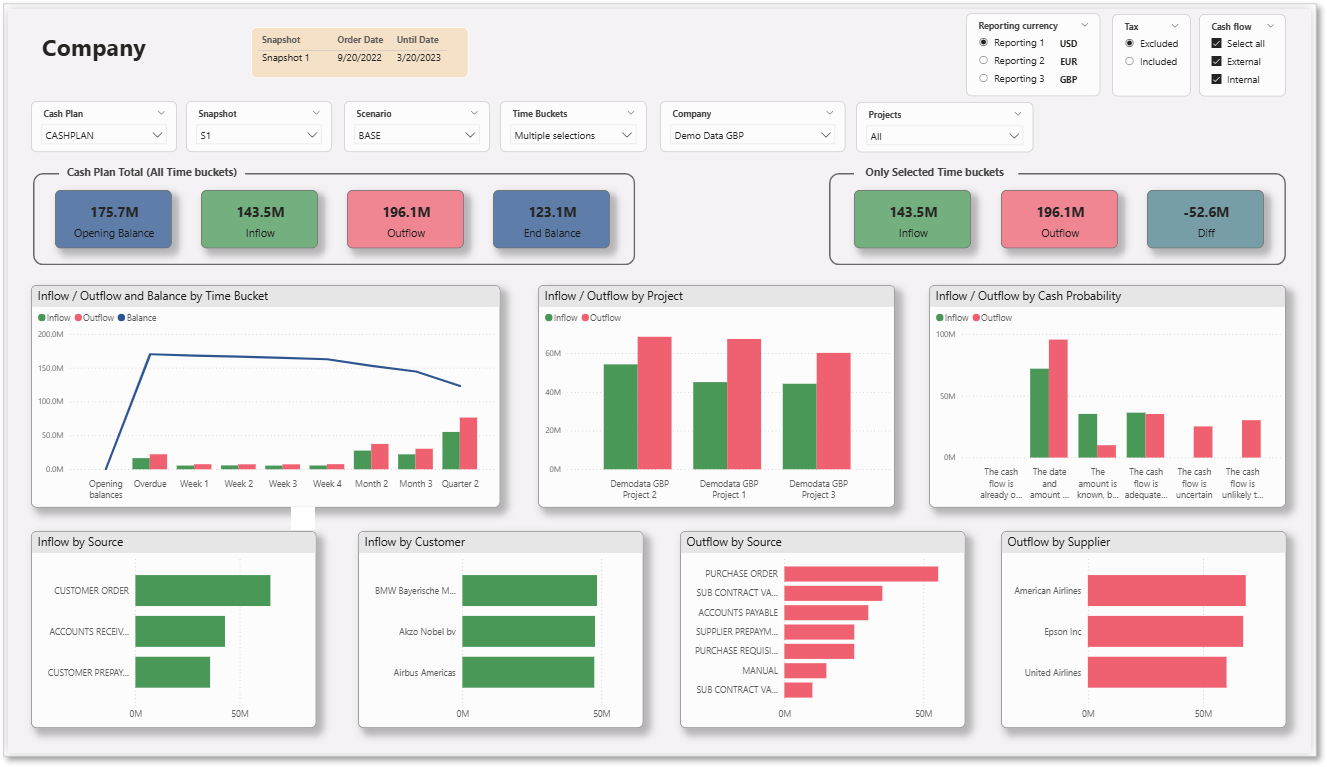Select Reporting 3 GBP currency option
The height and width of the screenshot is (767, 1327).
984,79
